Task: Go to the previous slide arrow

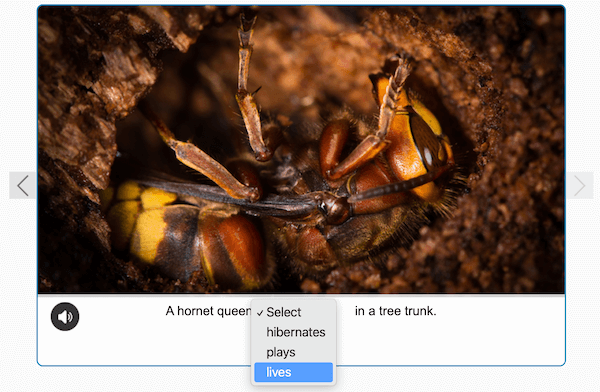Action: (23, 186)
